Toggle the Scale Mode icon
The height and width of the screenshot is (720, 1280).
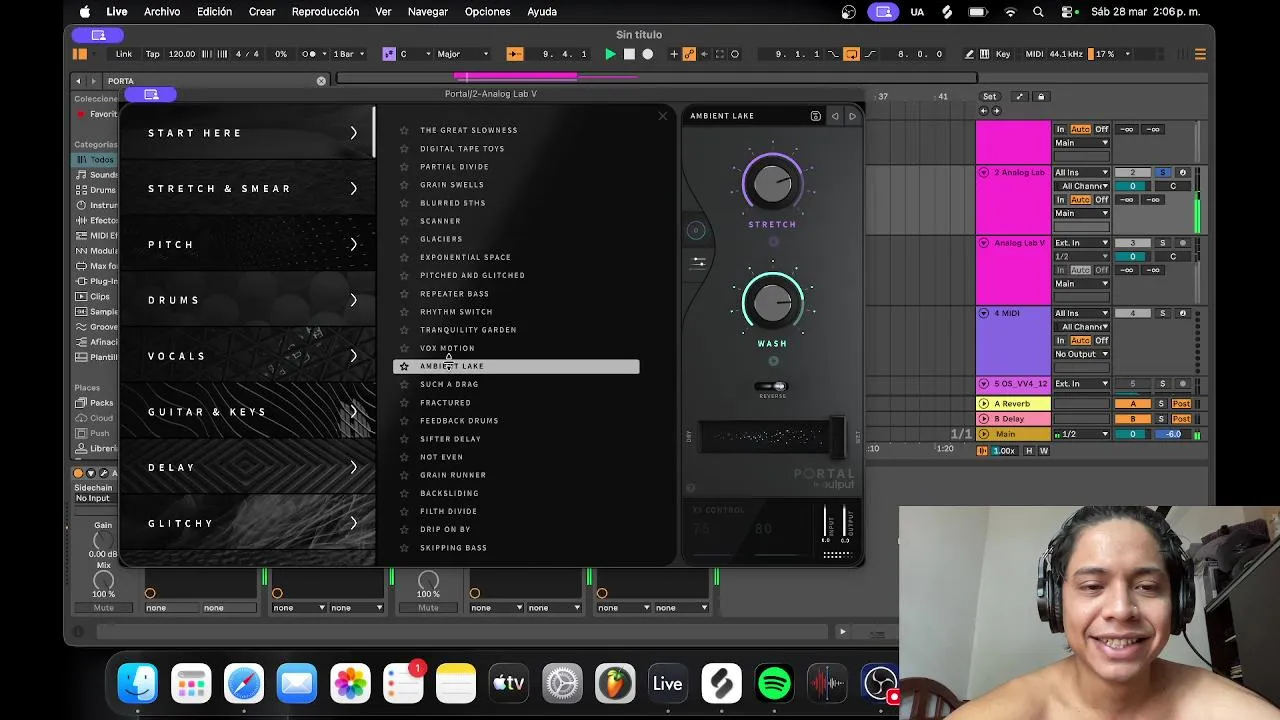tap(388, 54)
